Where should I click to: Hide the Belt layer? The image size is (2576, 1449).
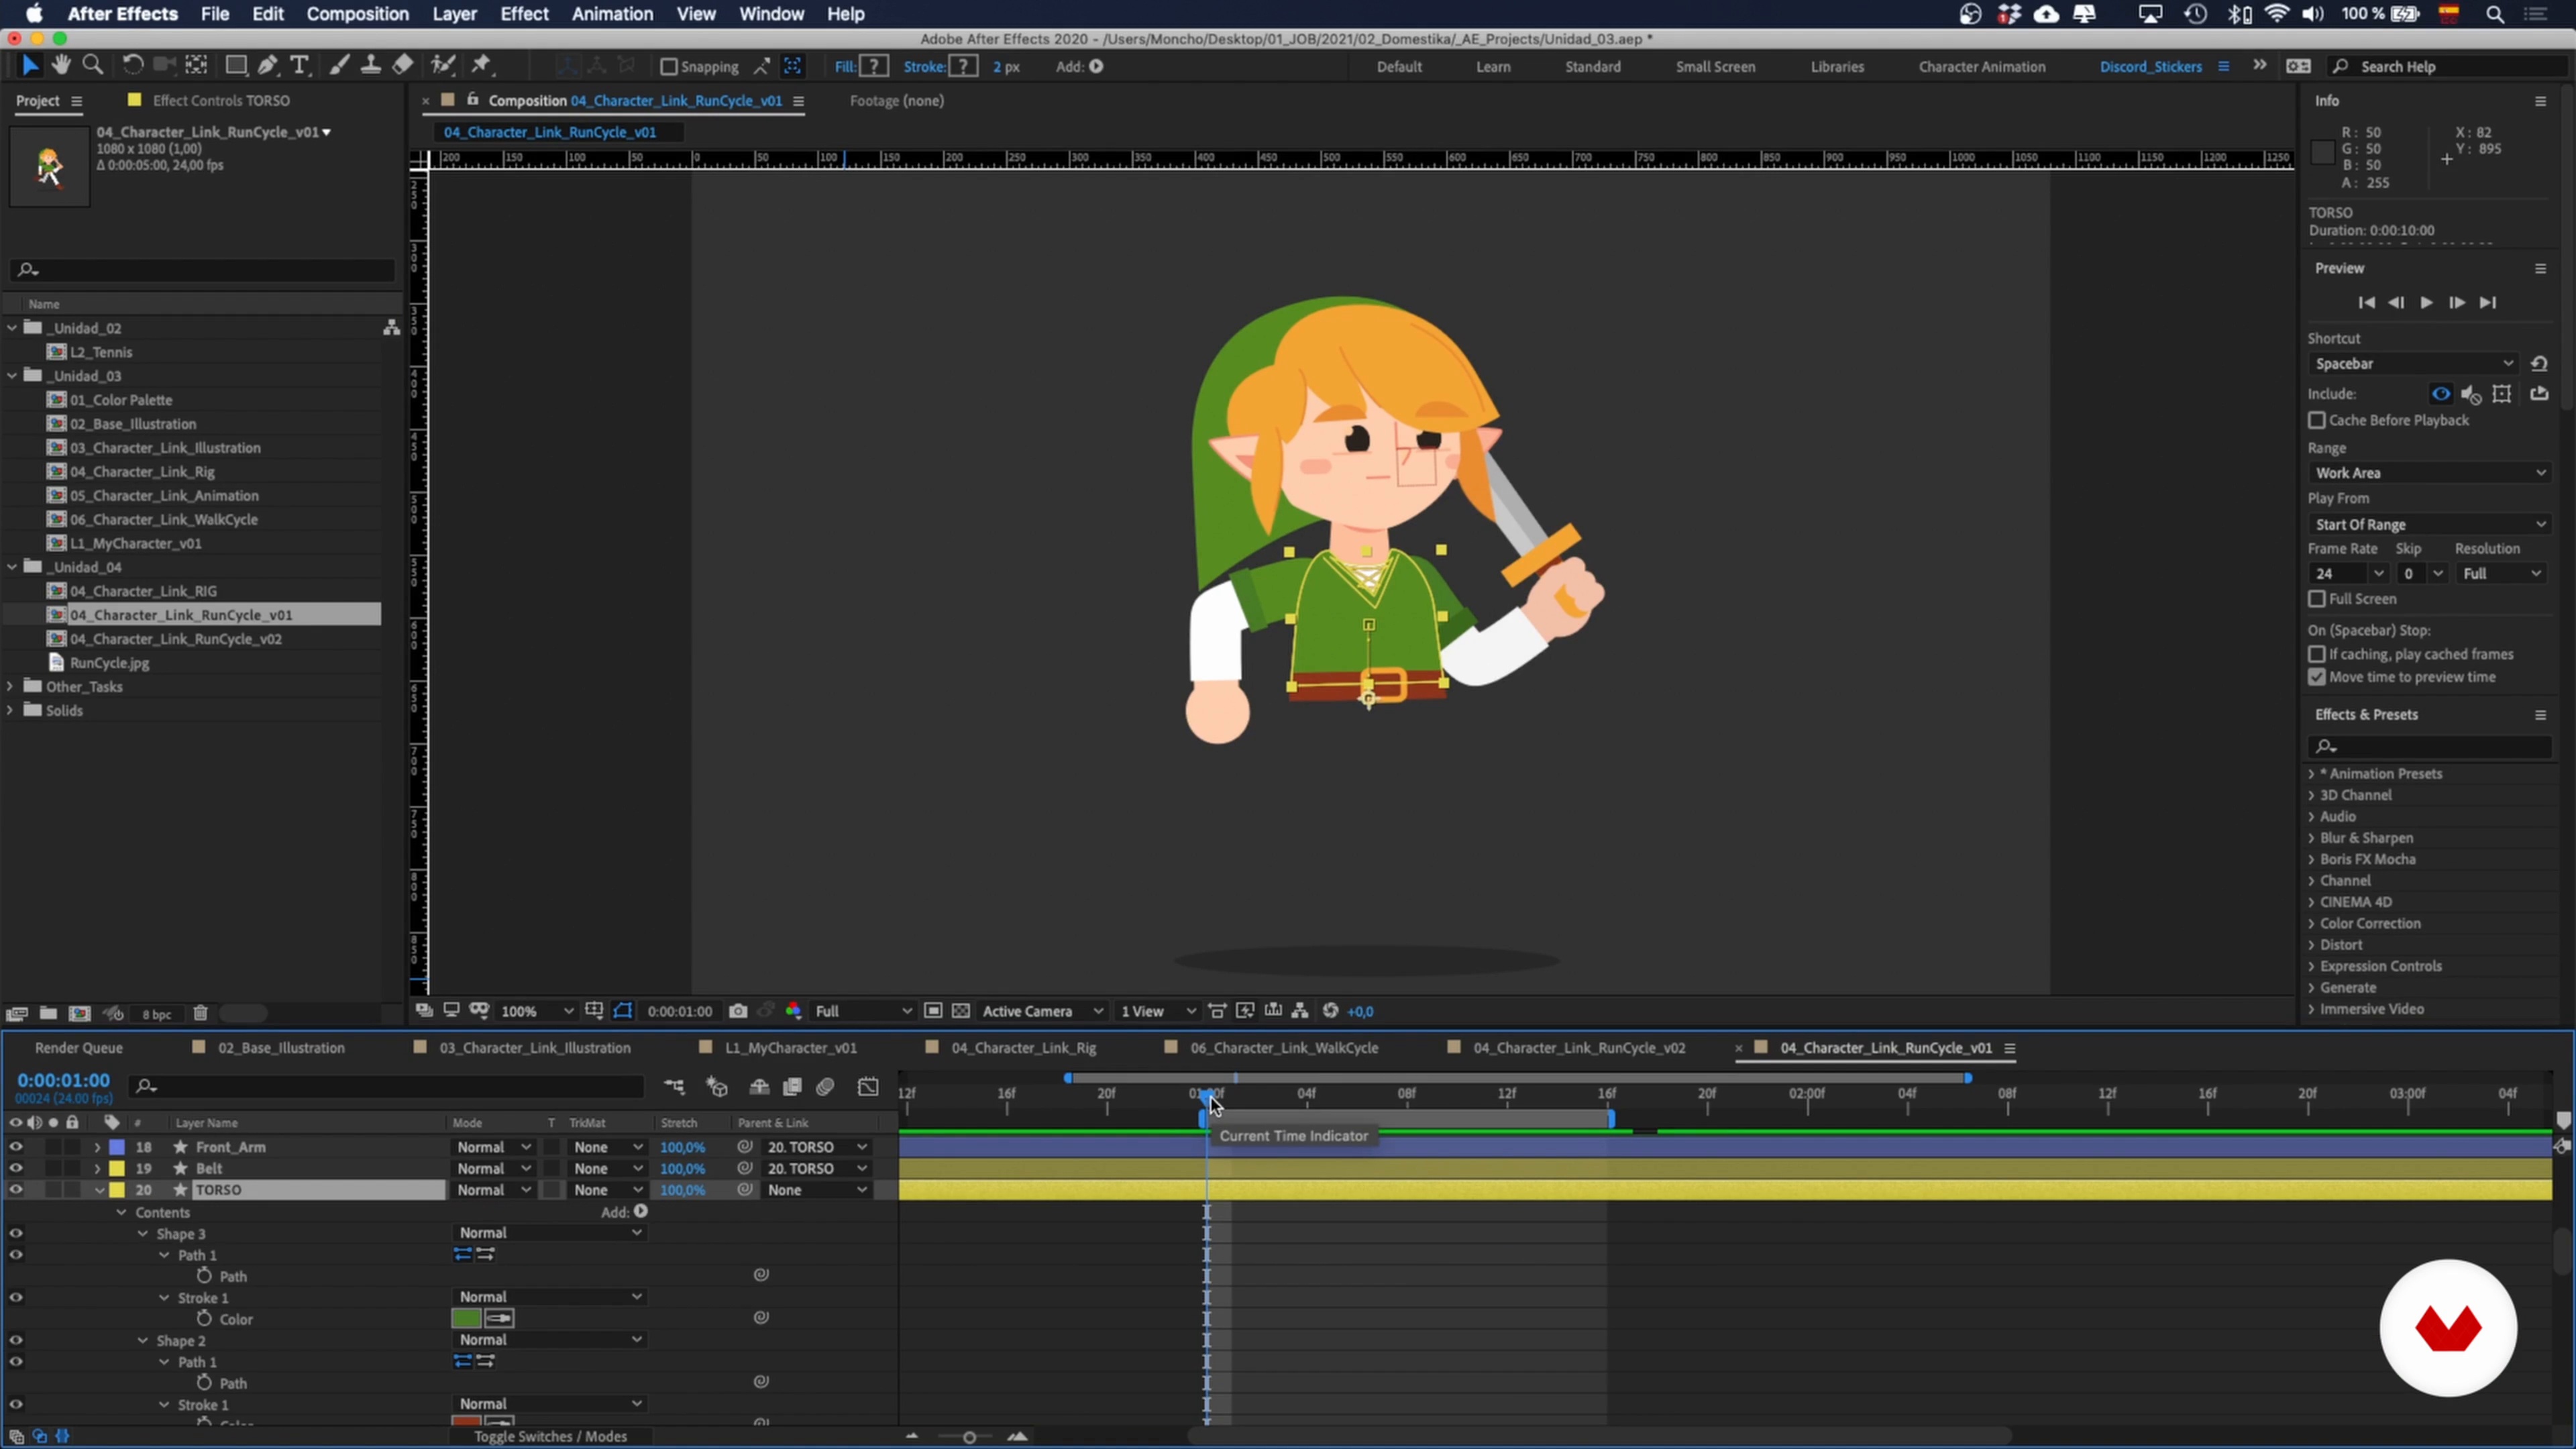16,1168
